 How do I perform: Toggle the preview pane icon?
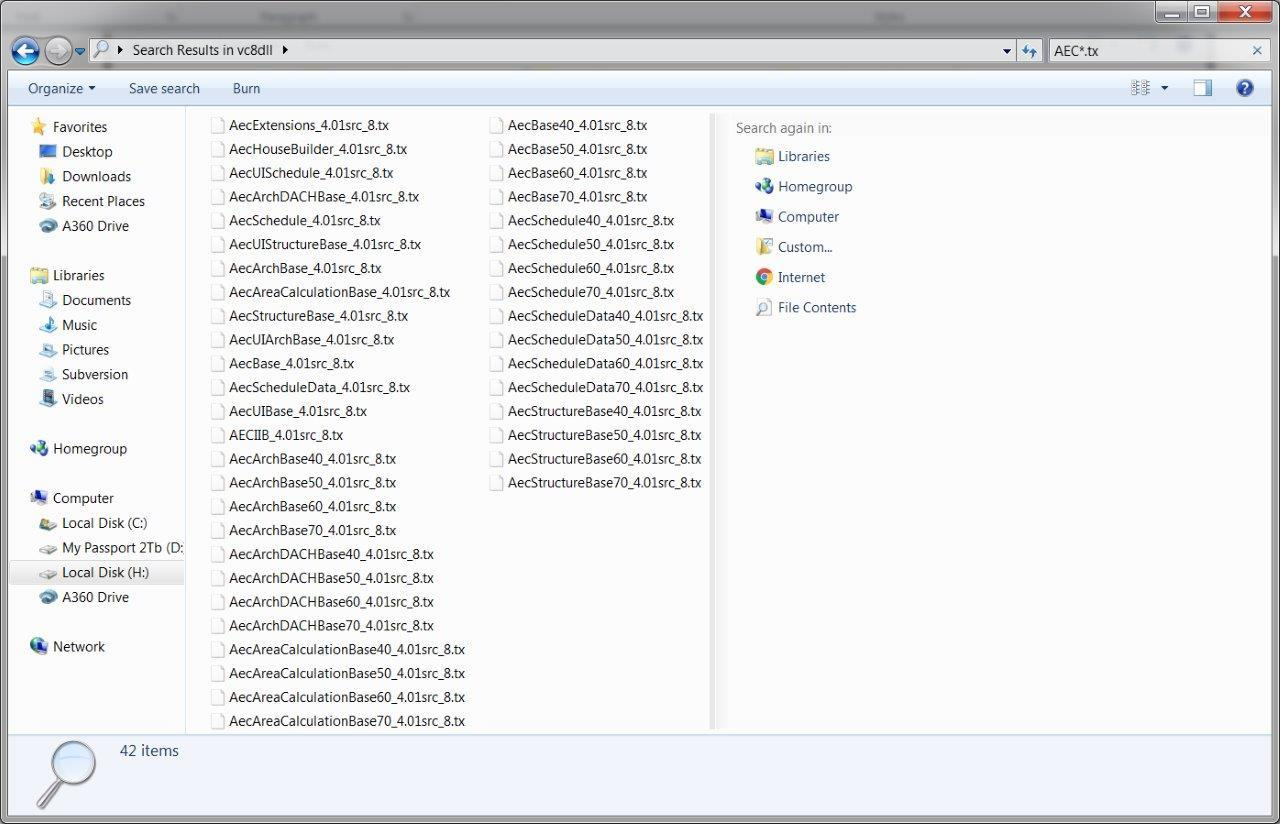[1202, 88]
